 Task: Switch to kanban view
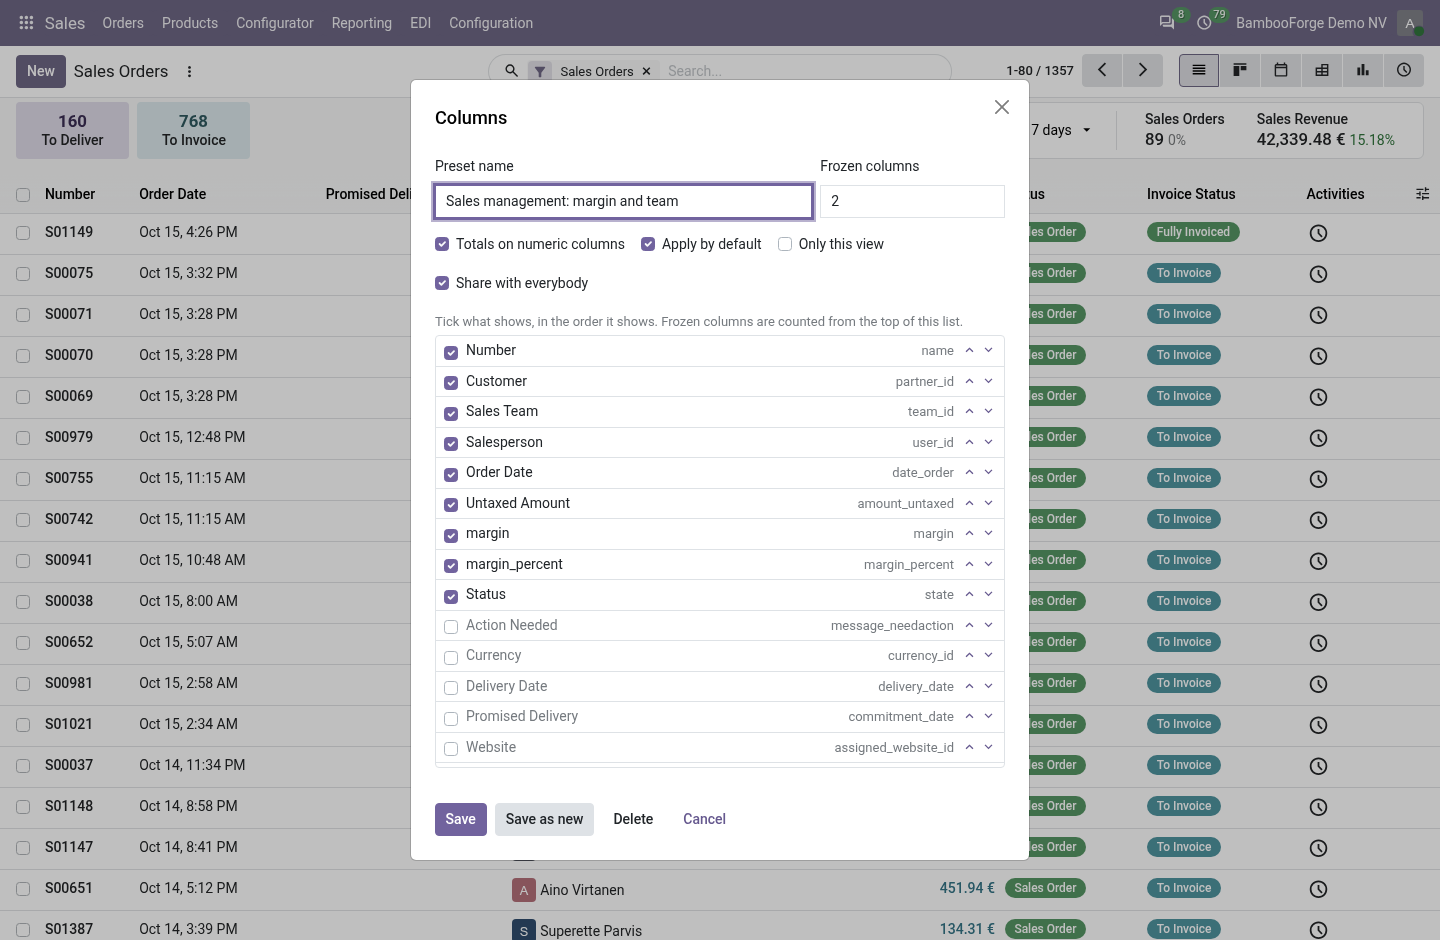point(1240,70)
